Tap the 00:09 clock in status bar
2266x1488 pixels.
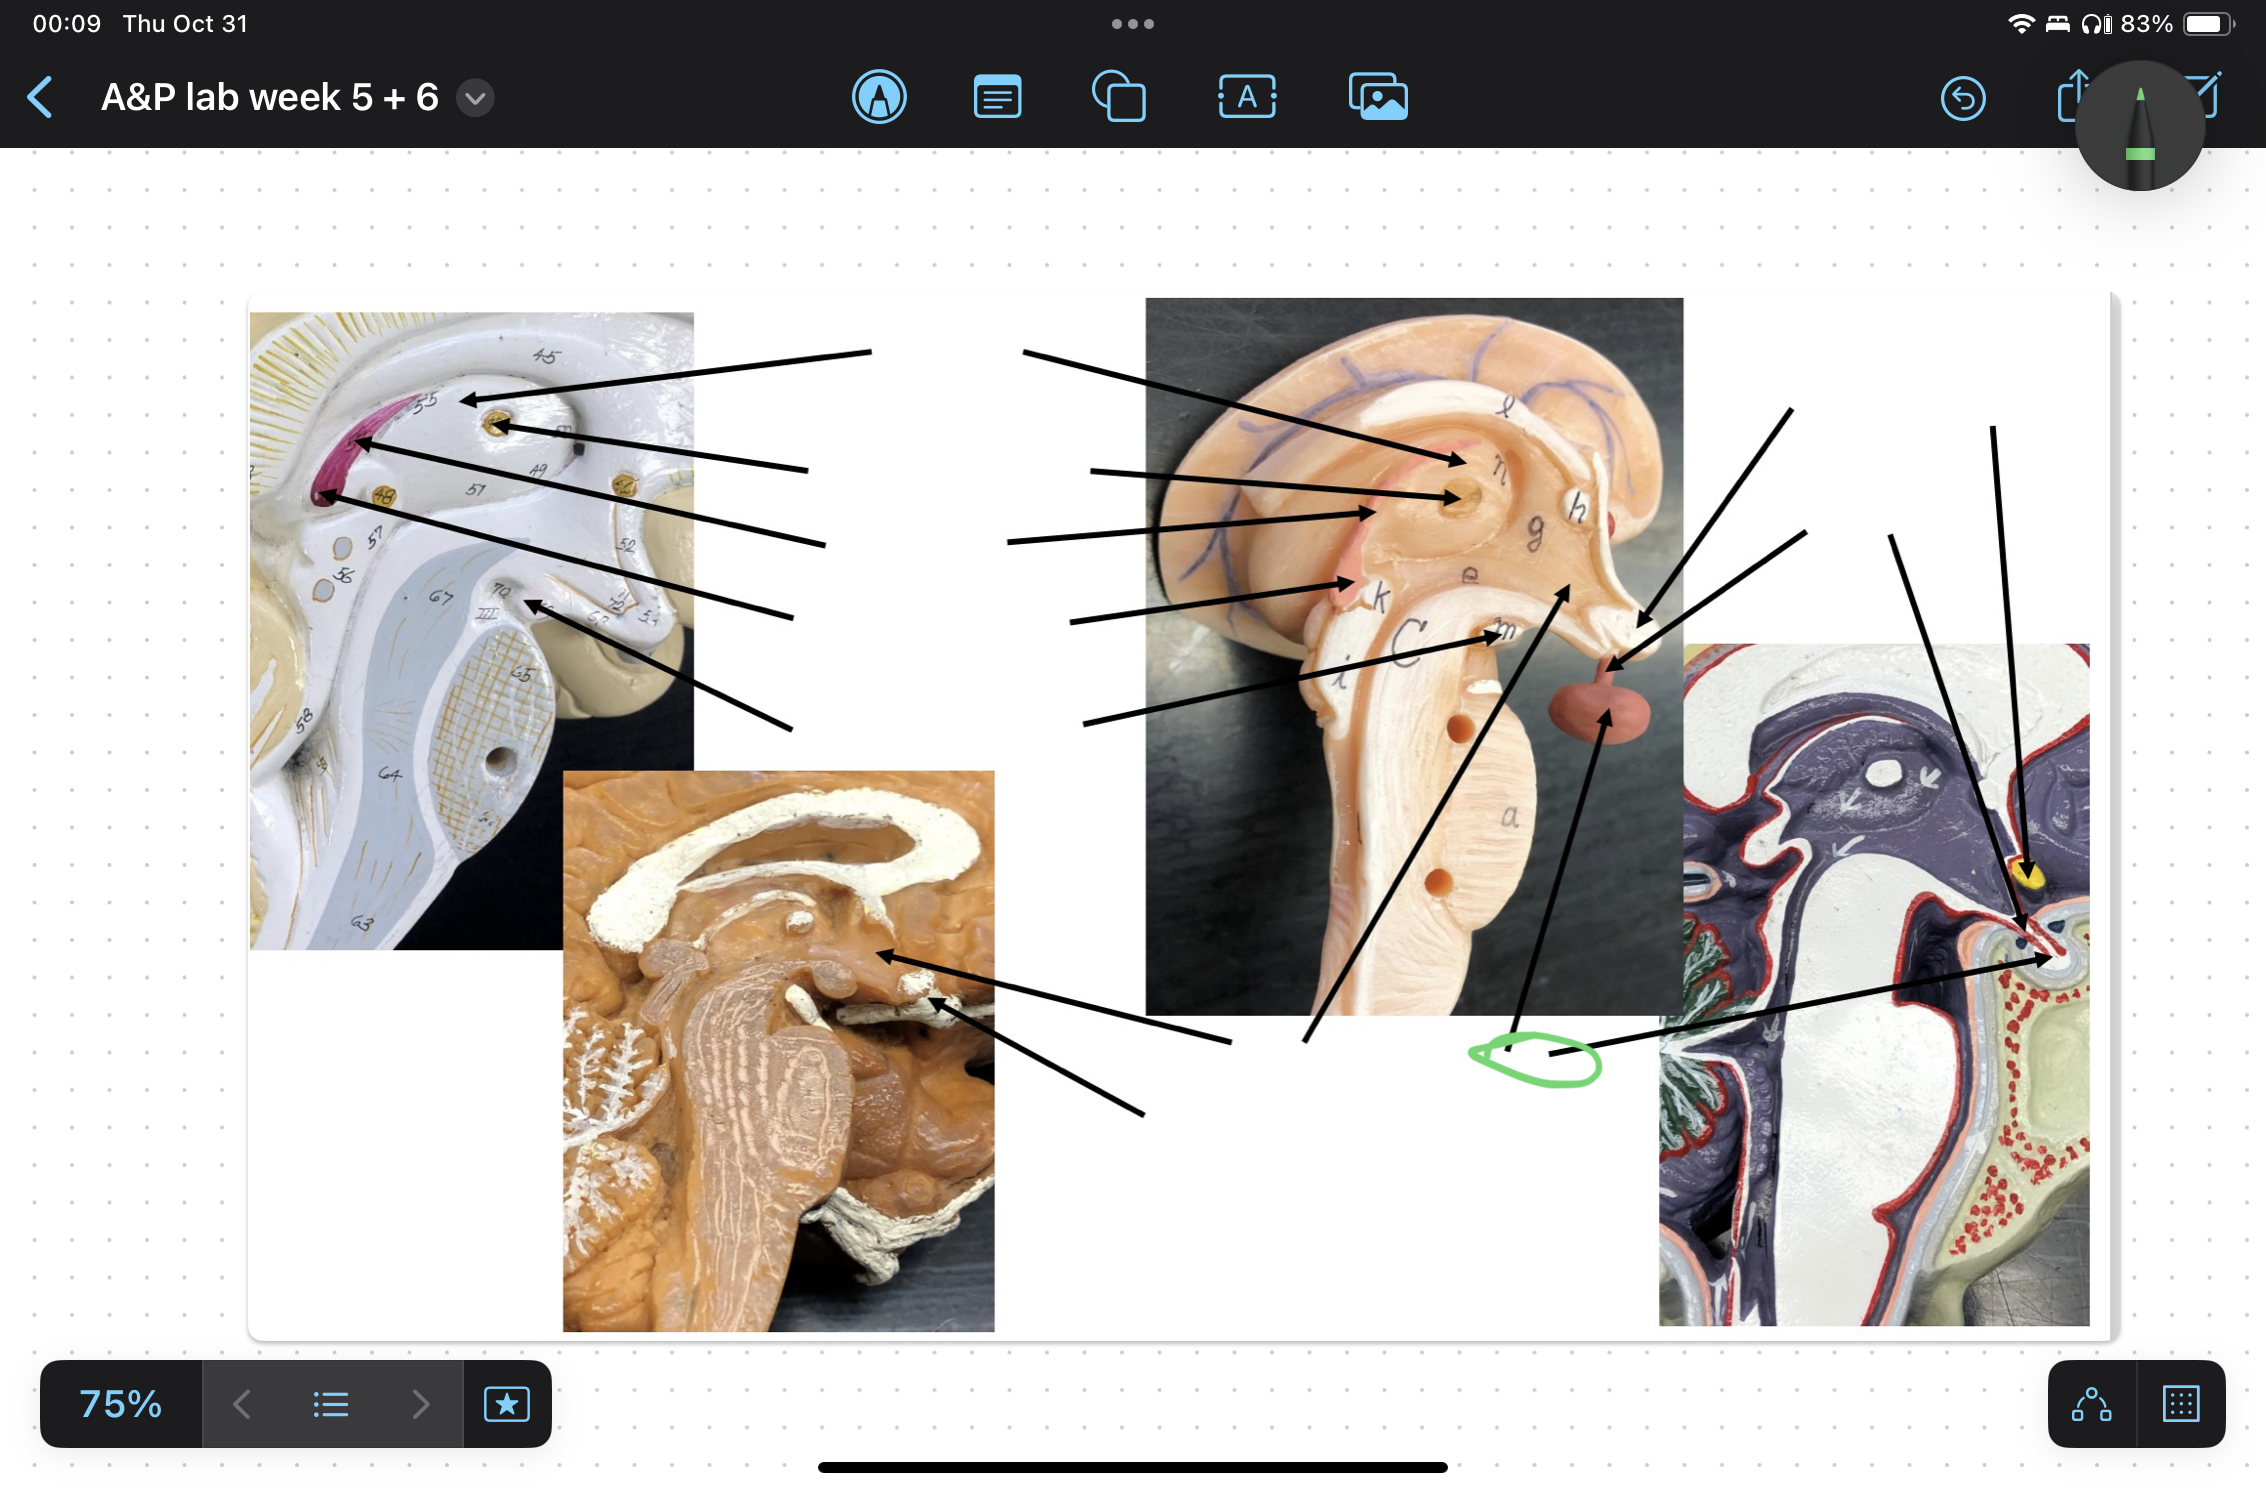click(x=67, y=24)
